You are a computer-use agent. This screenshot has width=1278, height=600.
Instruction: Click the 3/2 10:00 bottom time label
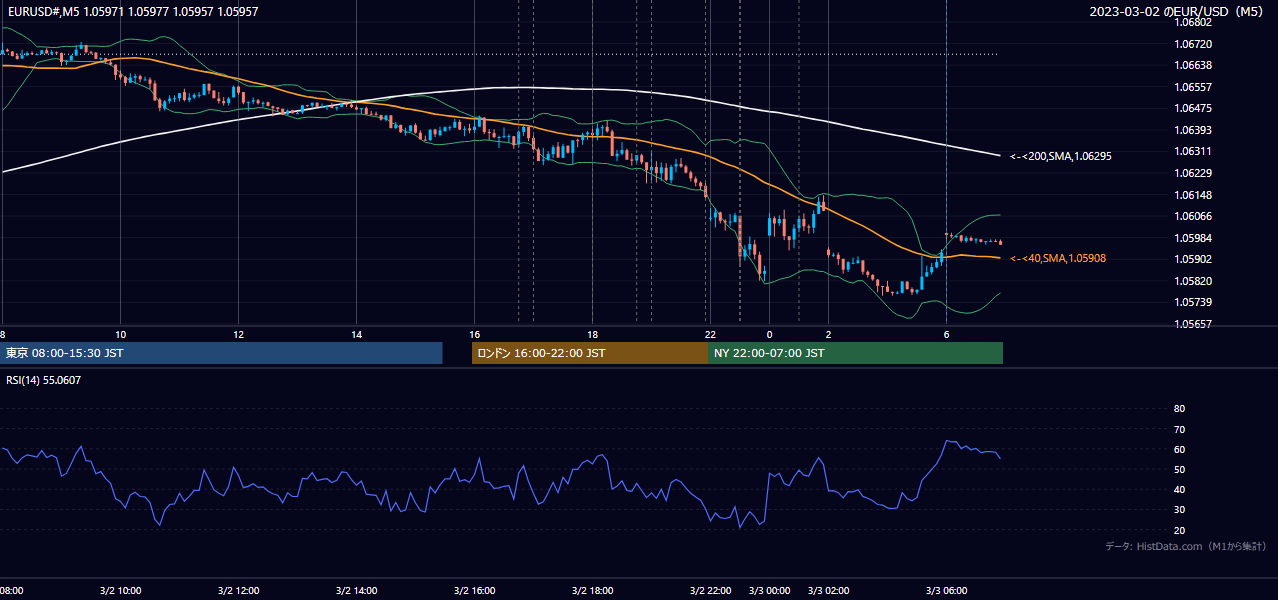(x=120, y=591)
